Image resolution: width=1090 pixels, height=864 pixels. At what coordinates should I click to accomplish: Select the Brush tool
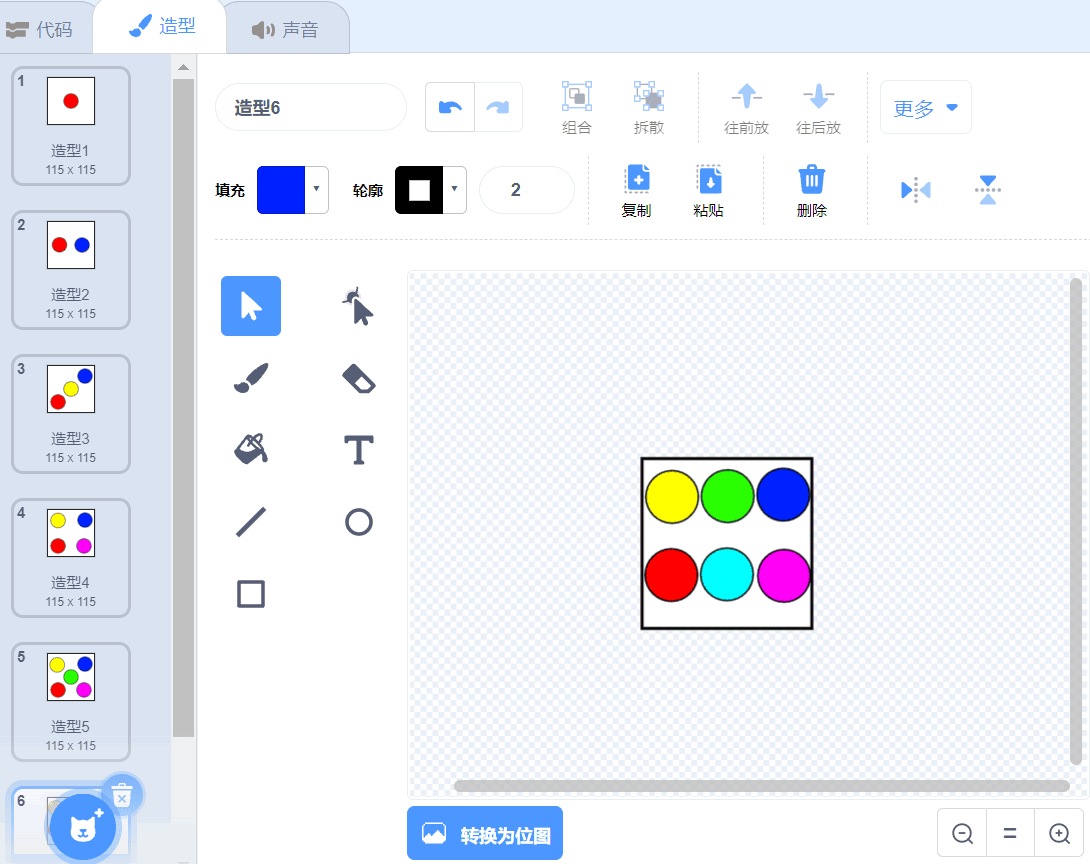coord(251,378)
